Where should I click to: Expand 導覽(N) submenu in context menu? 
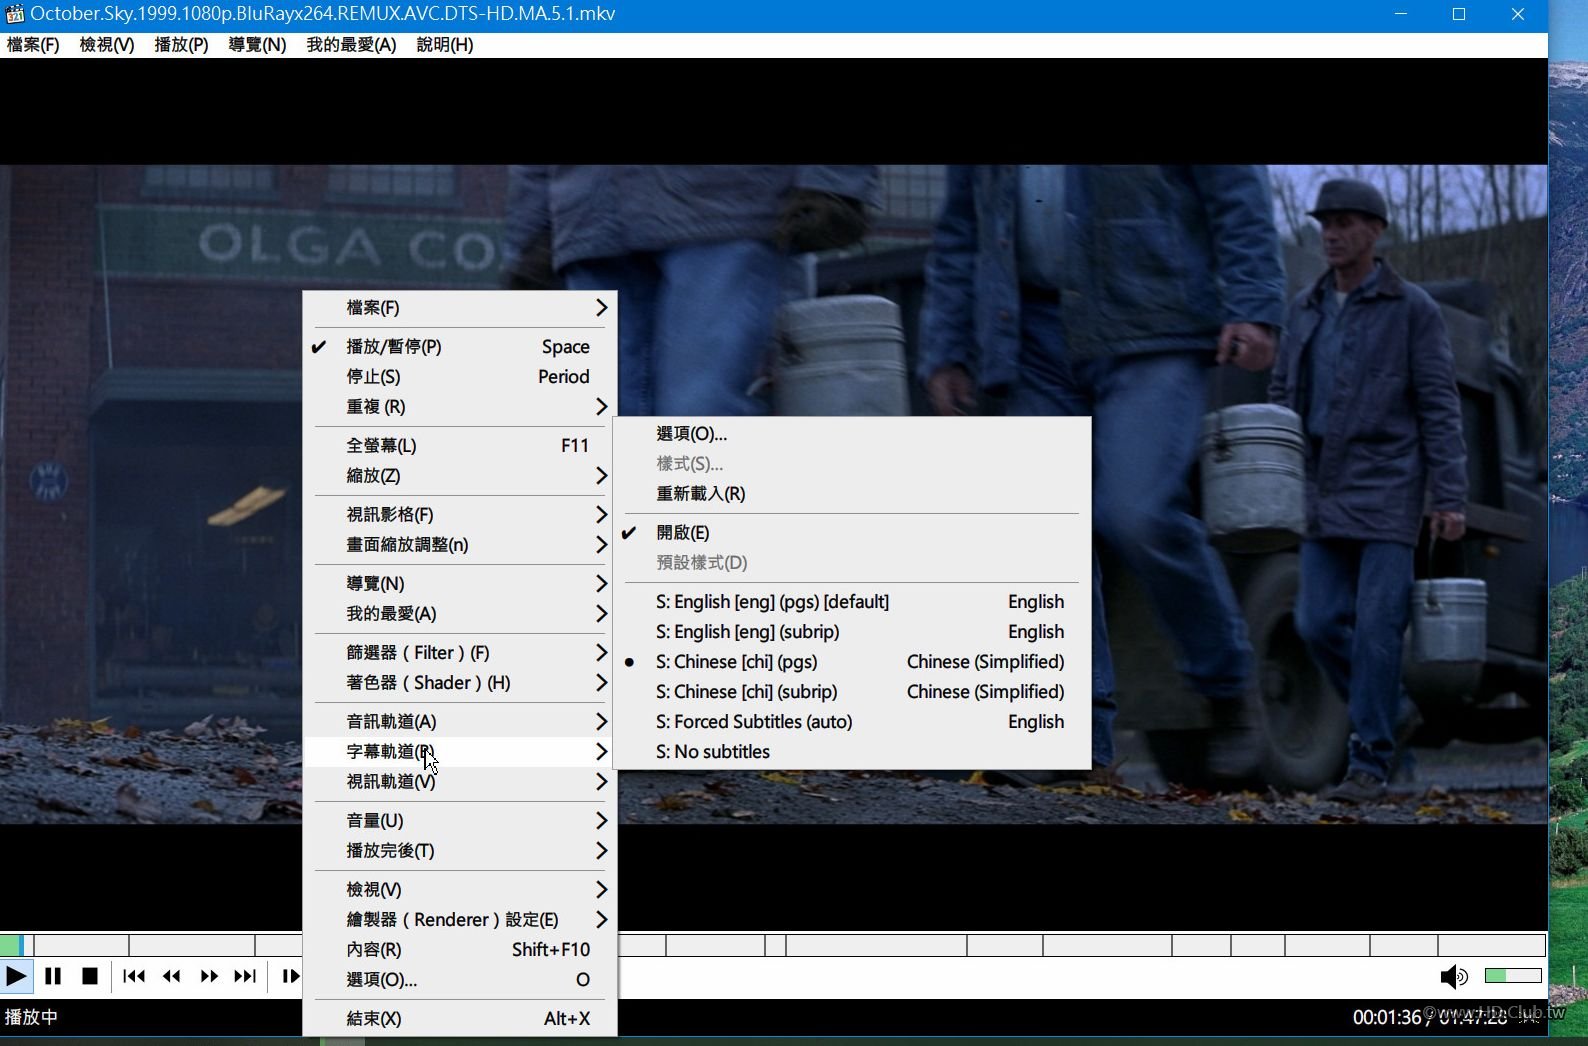(460, 584)
